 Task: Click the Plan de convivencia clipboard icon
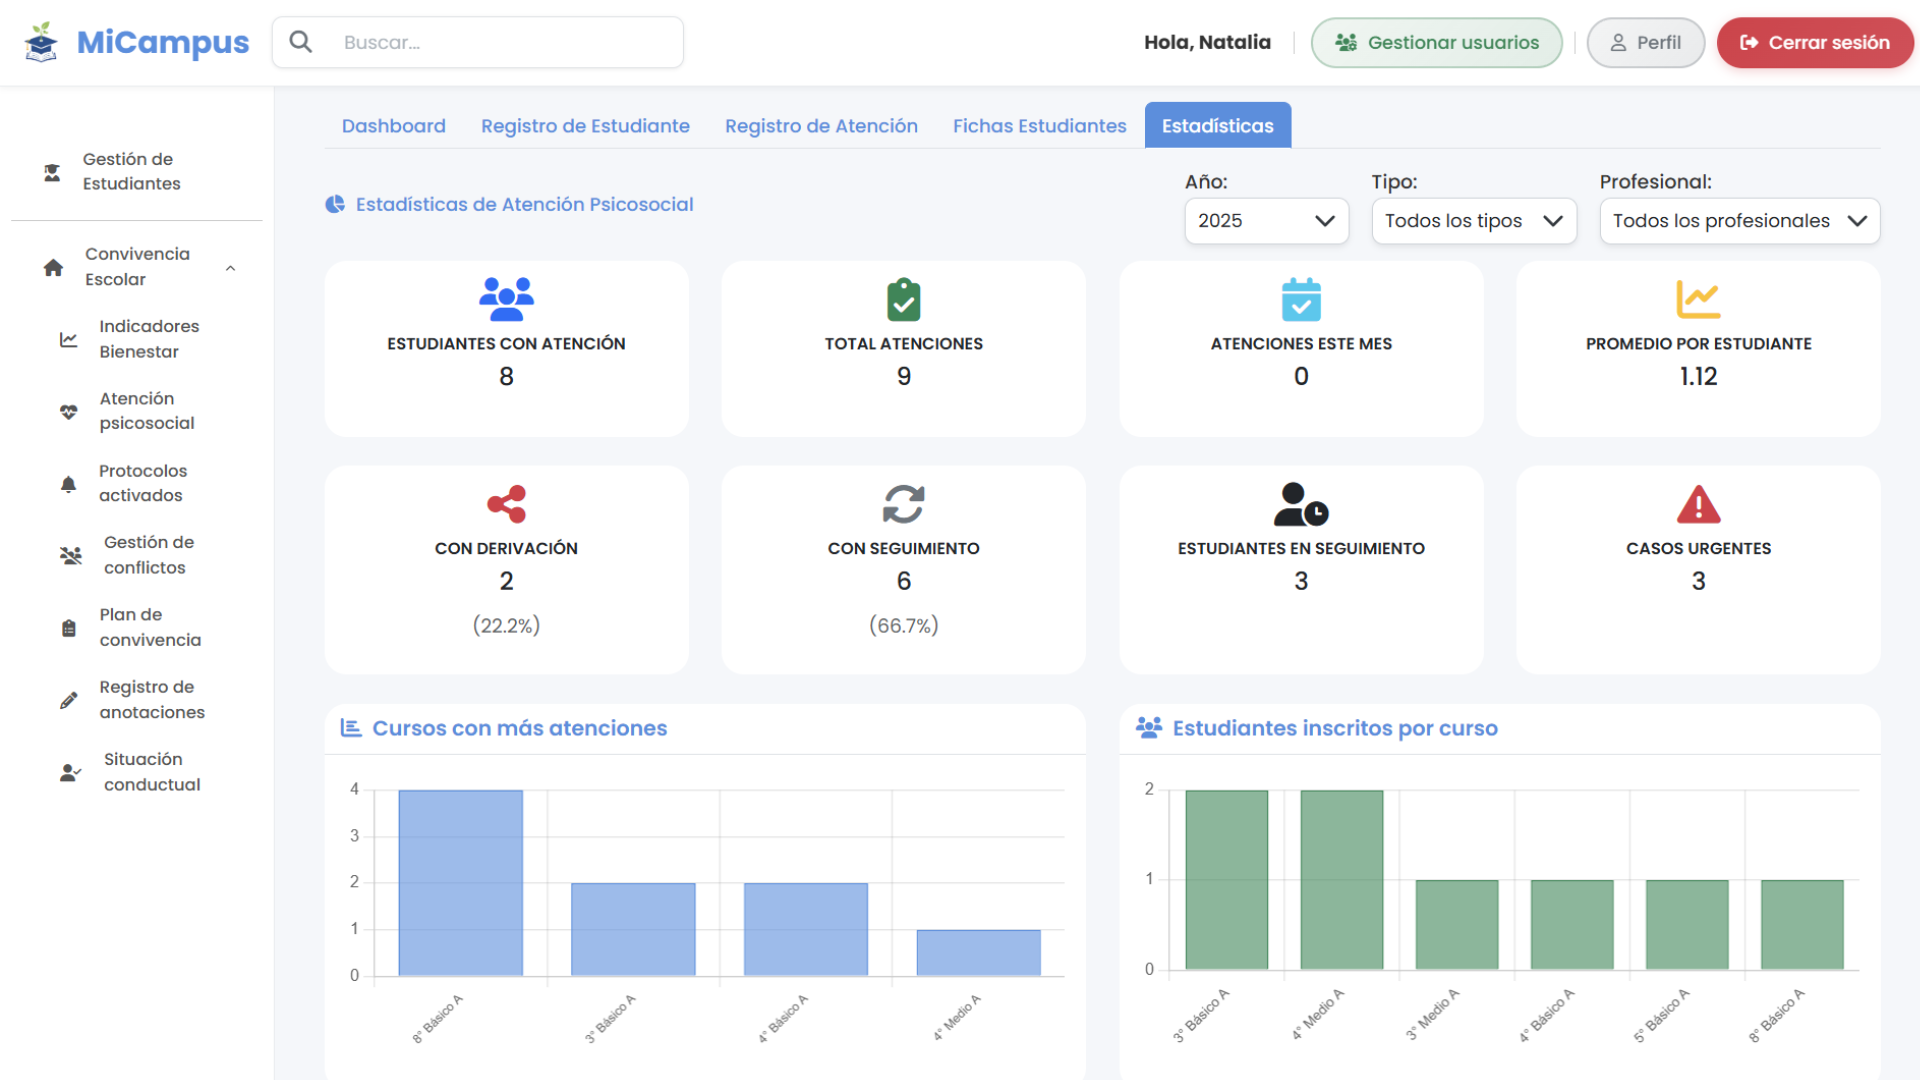click(x=68, y=628)
